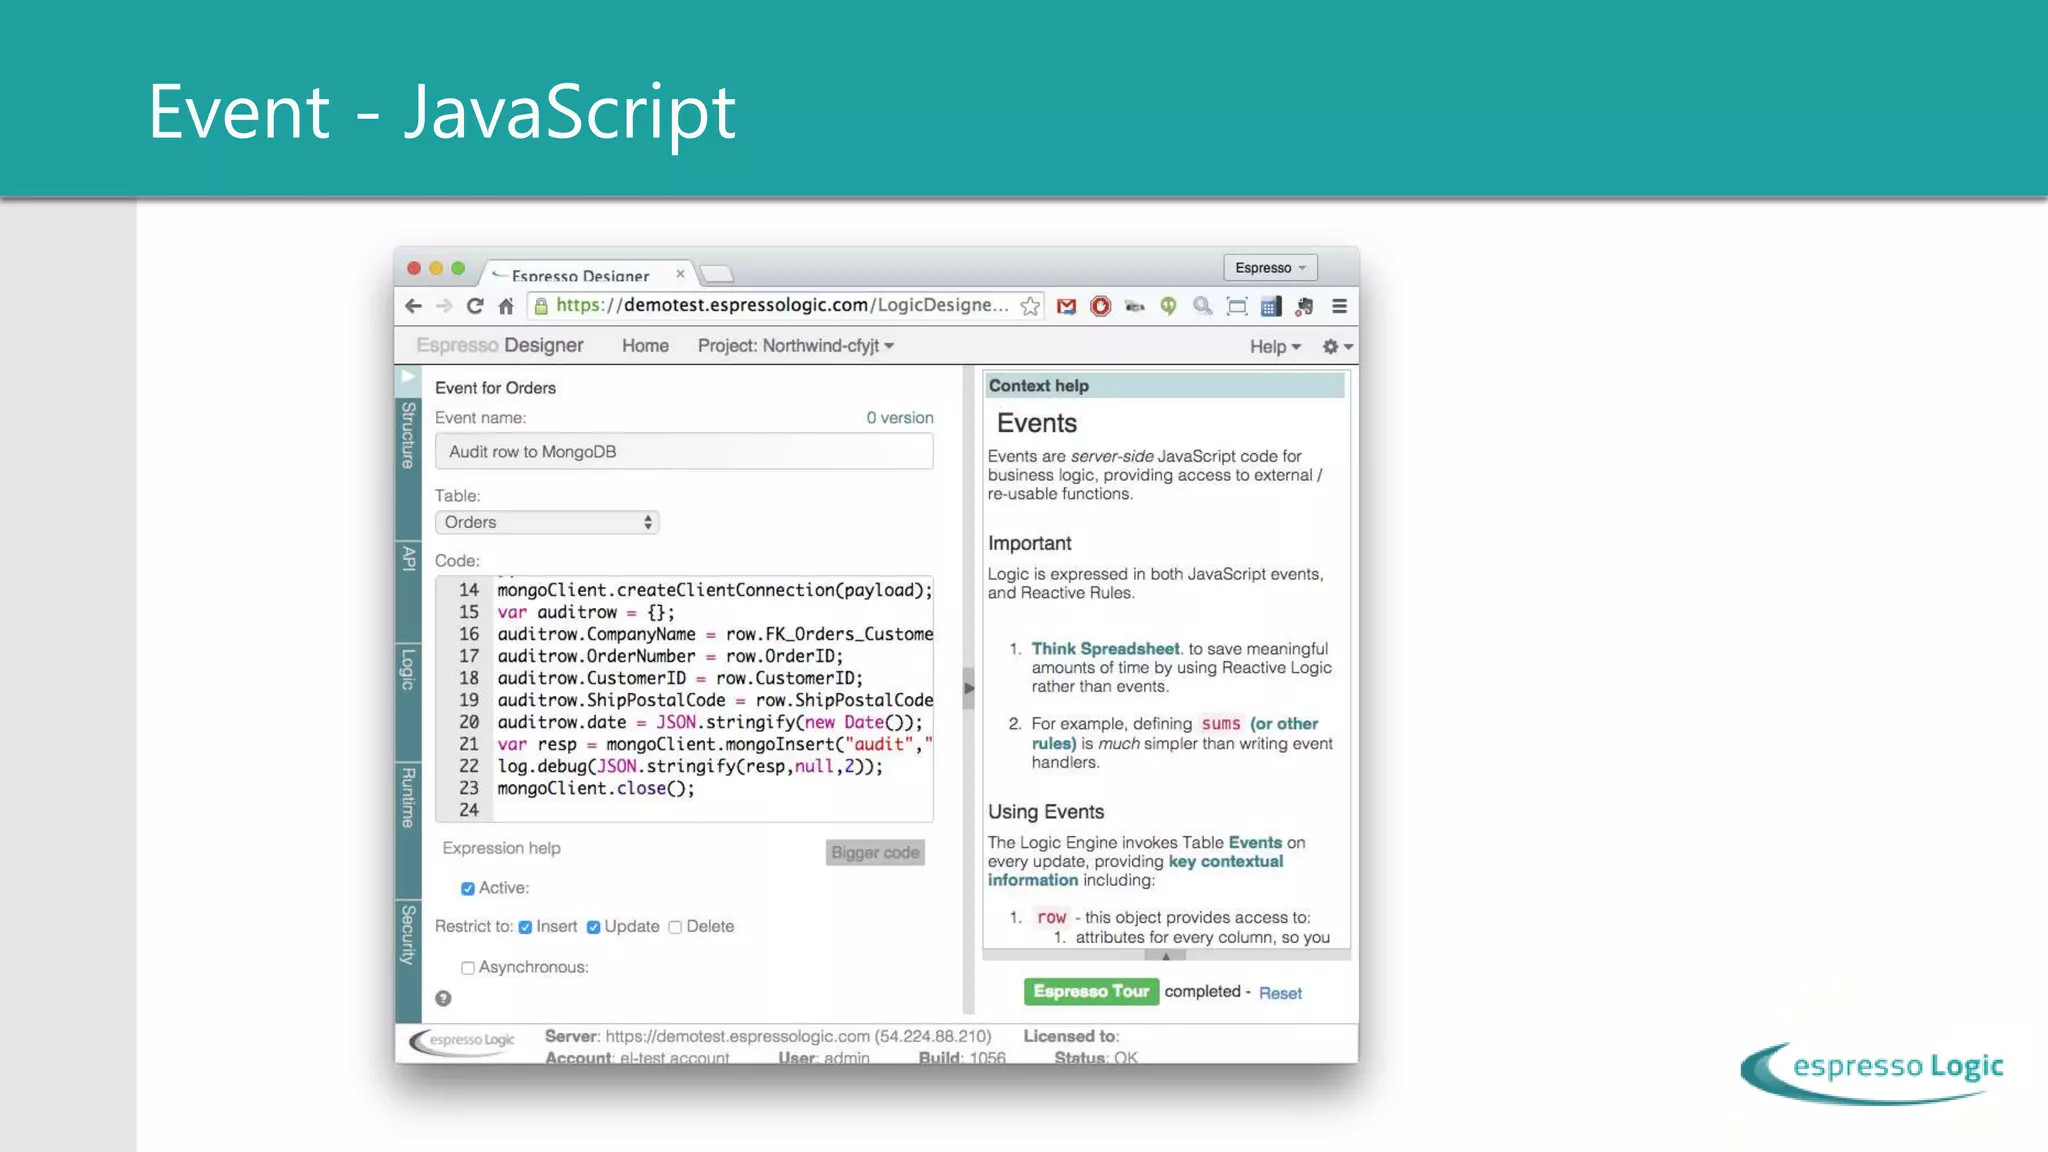Click the Espresso Tour button
The width and height of the screenshot is (2048, 1152).
(x=1091, y=991)
